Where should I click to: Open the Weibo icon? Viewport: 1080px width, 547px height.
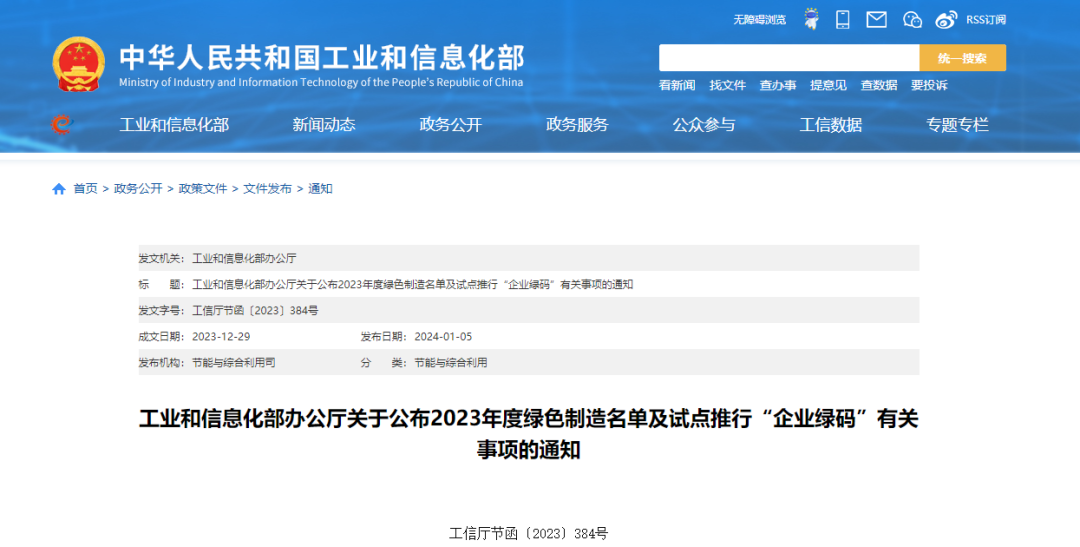[x=946, y=19]
